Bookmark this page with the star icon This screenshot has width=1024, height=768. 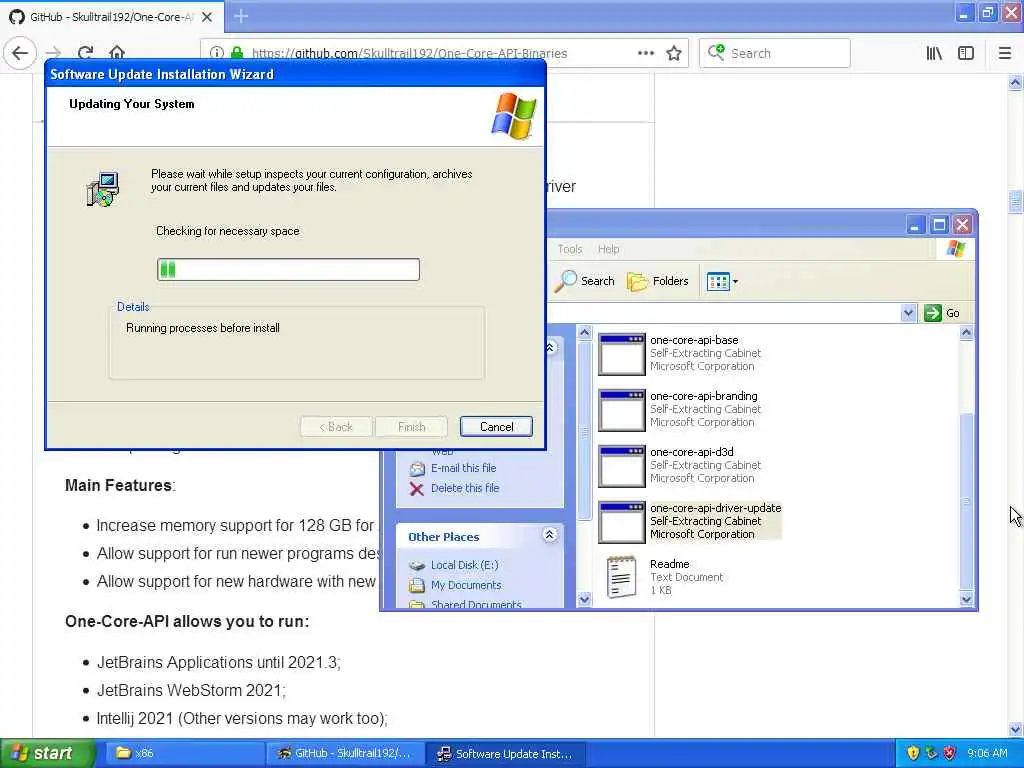[674, 53]
